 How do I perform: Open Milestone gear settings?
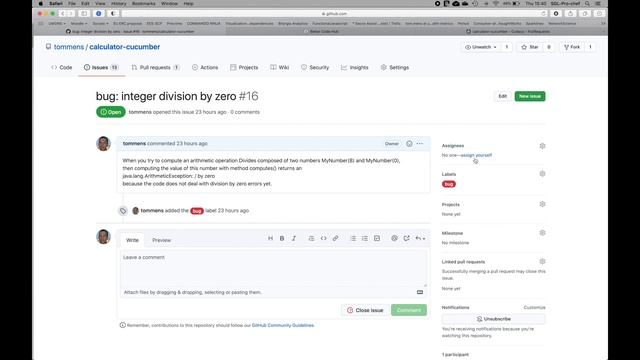coord(542,233)
